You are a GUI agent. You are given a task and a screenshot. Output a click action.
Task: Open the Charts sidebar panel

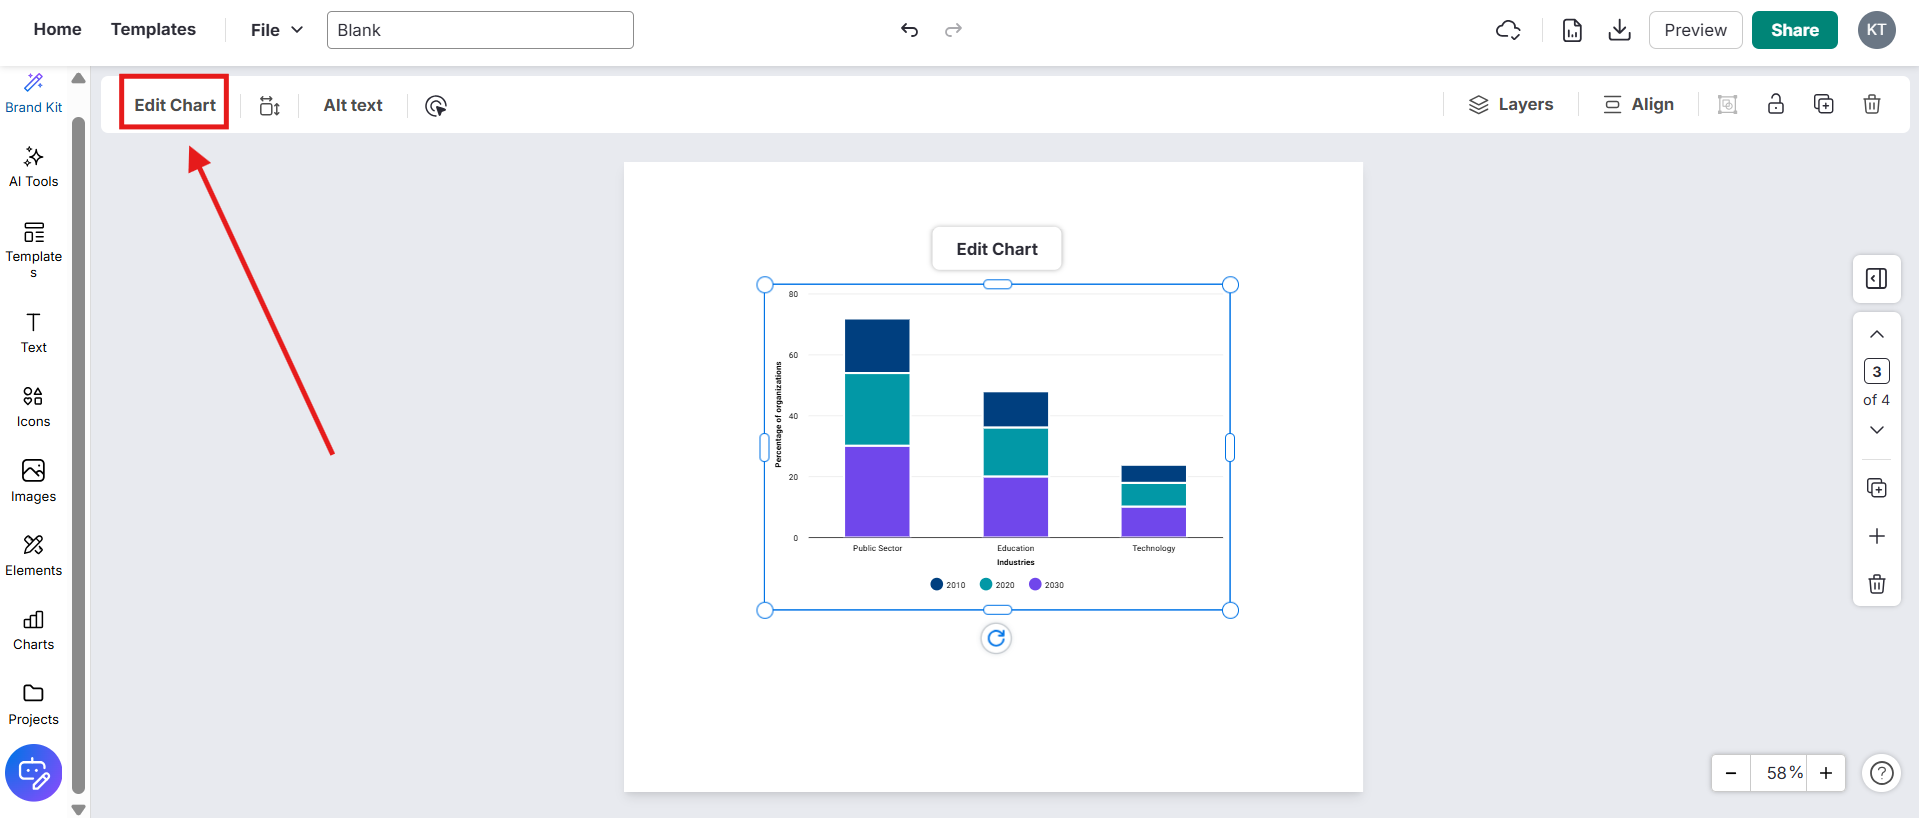[33, 630]
